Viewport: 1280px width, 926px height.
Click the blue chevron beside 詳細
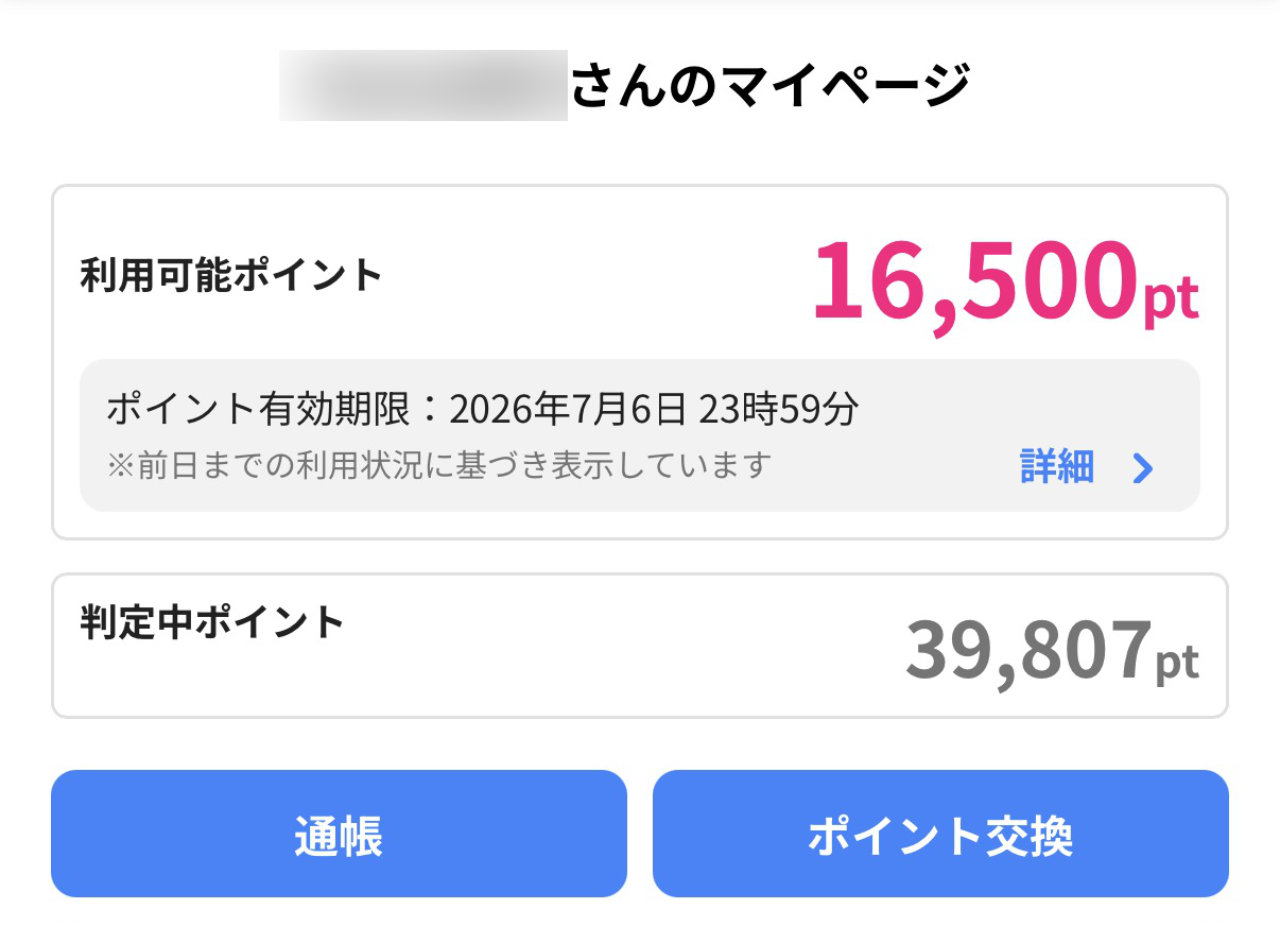[1143, 468]
